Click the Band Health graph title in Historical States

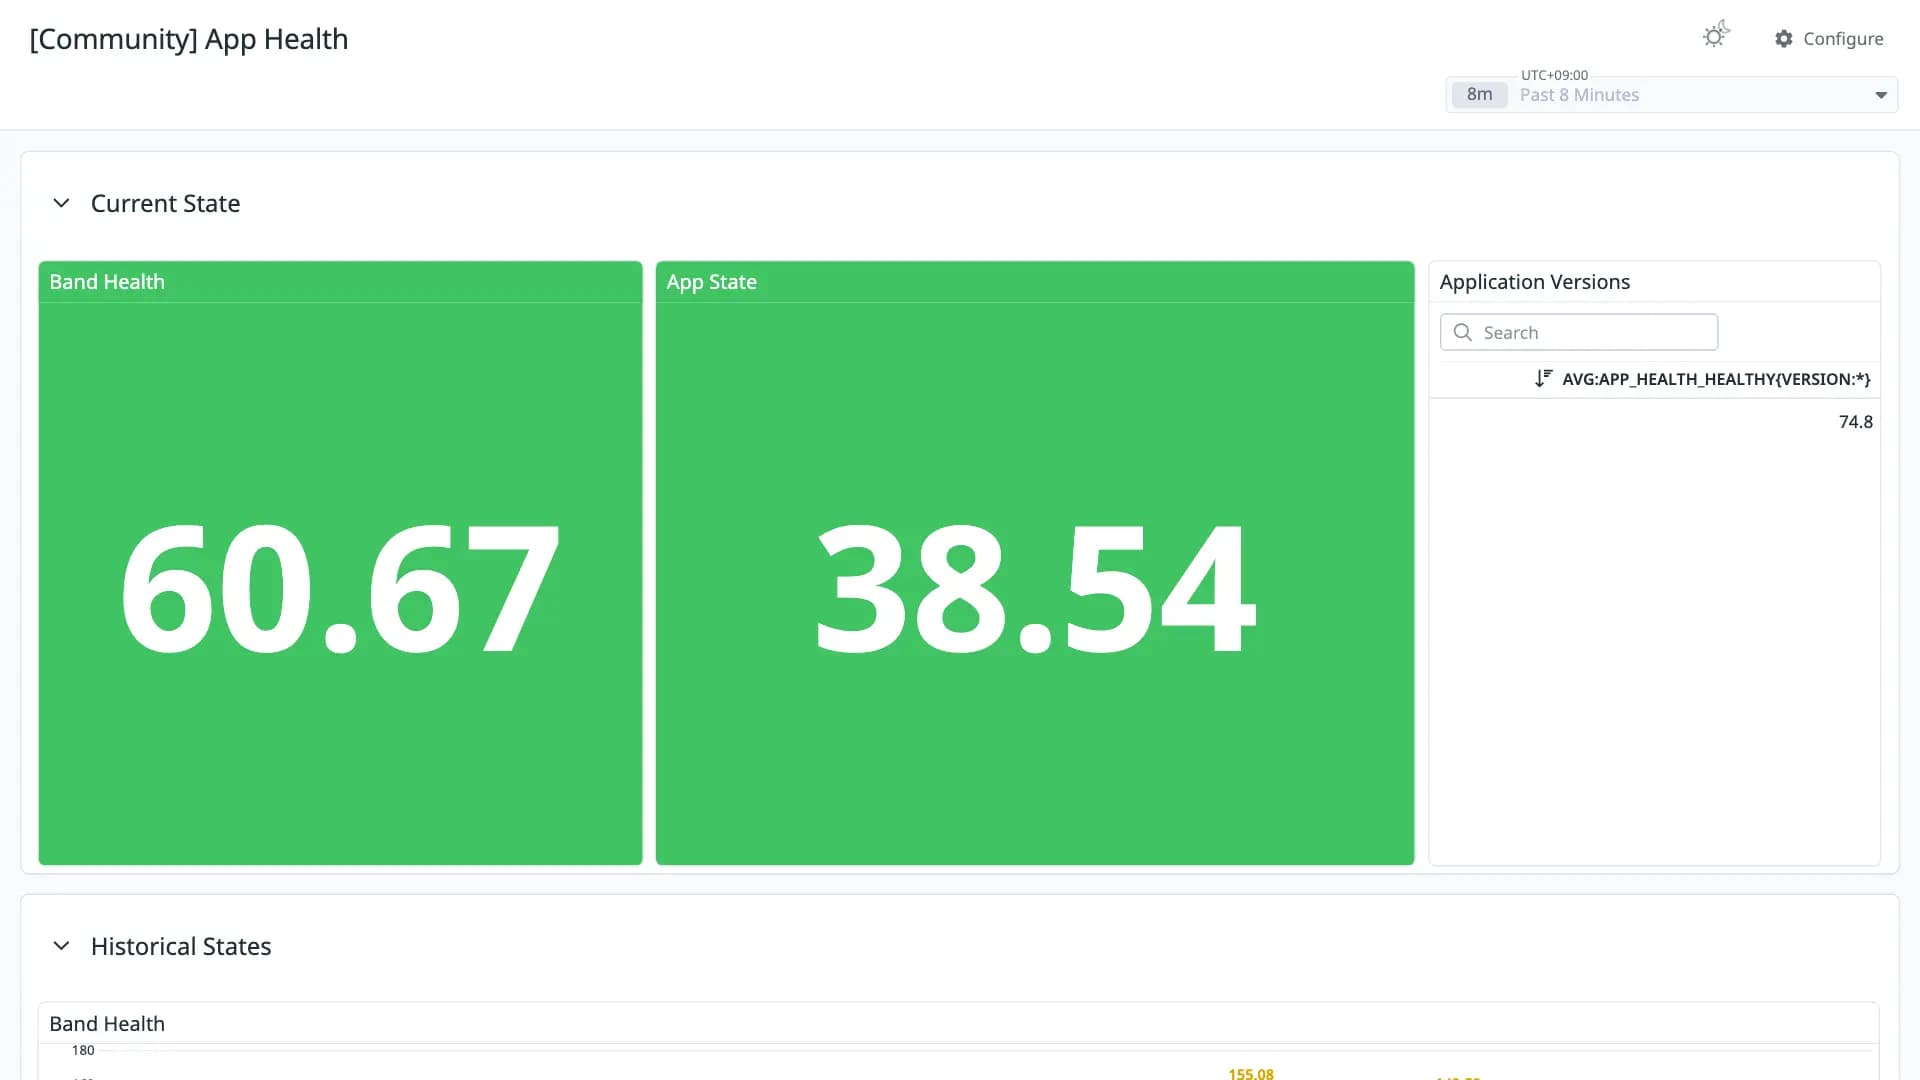click(107, 1024)
